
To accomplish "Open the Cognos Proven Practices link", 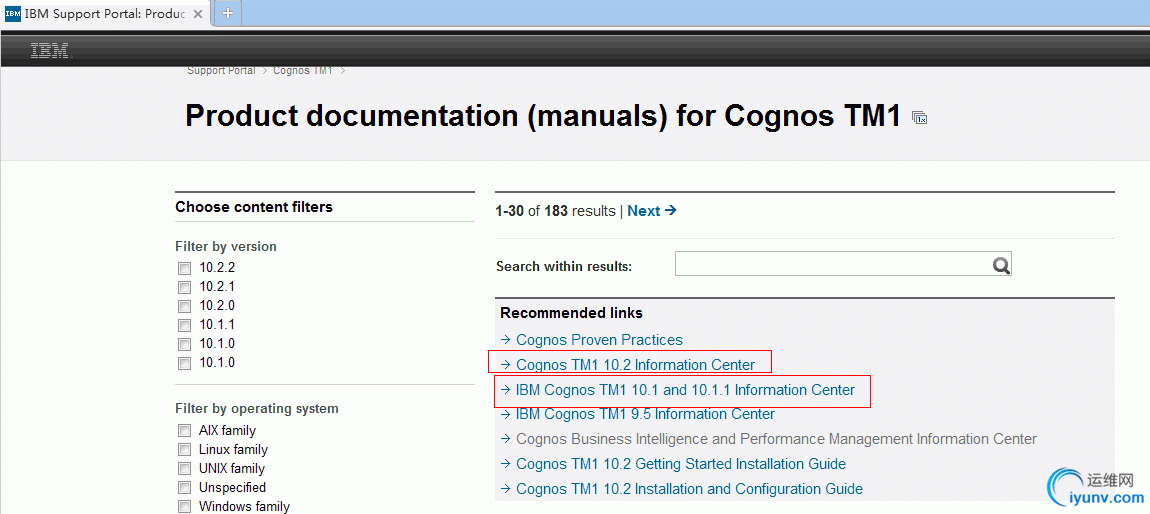I will coord(599,340).
